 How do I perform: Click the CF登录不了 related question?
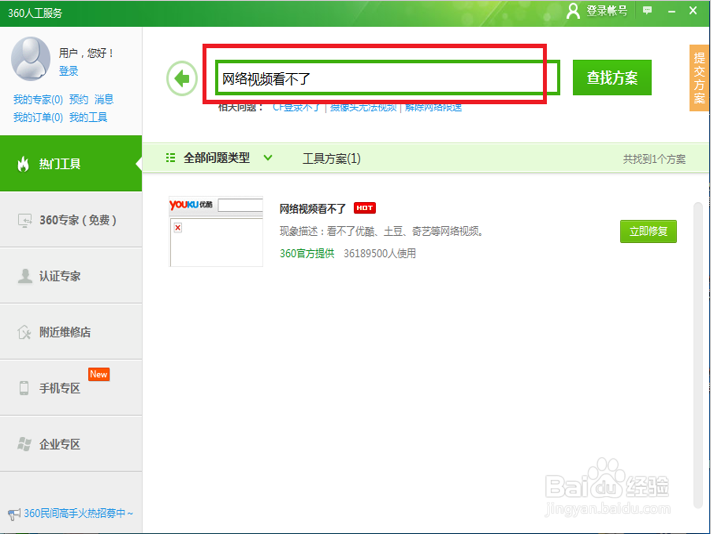(297, 107)
